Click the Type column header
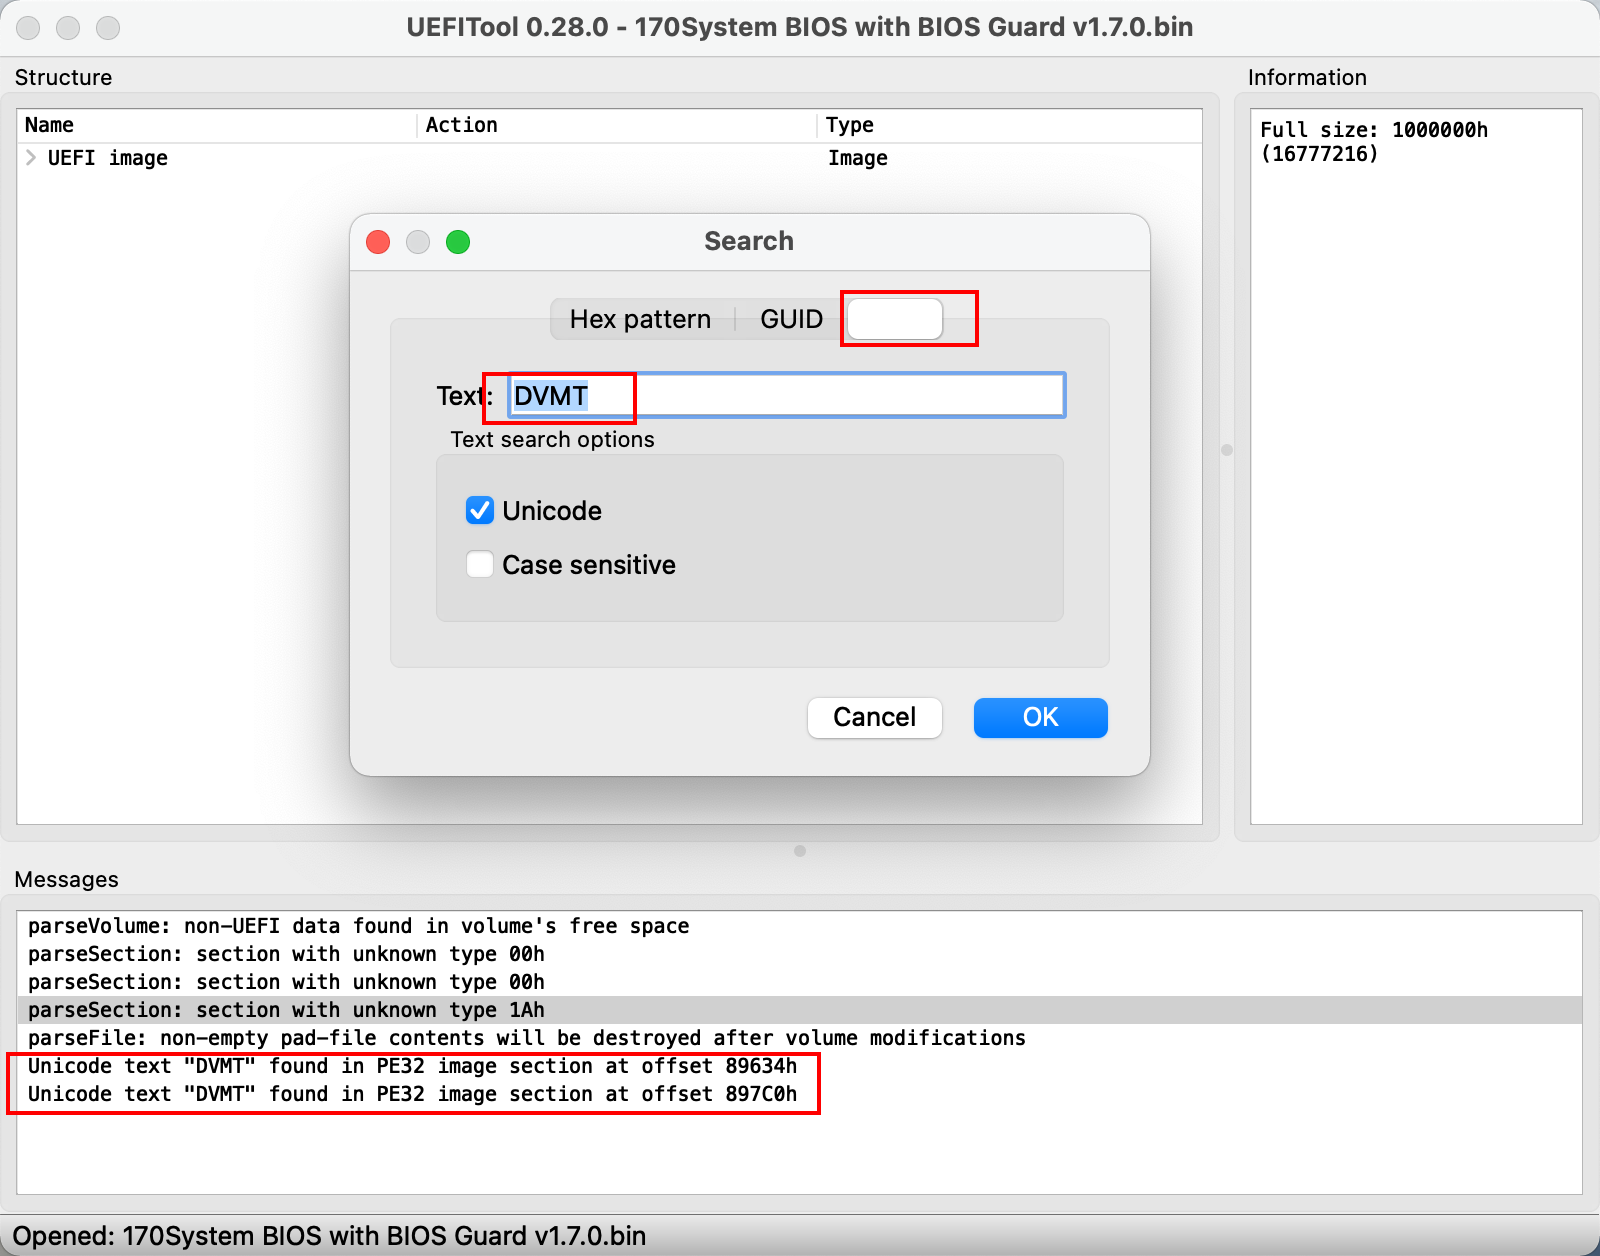 point(1009,125)
